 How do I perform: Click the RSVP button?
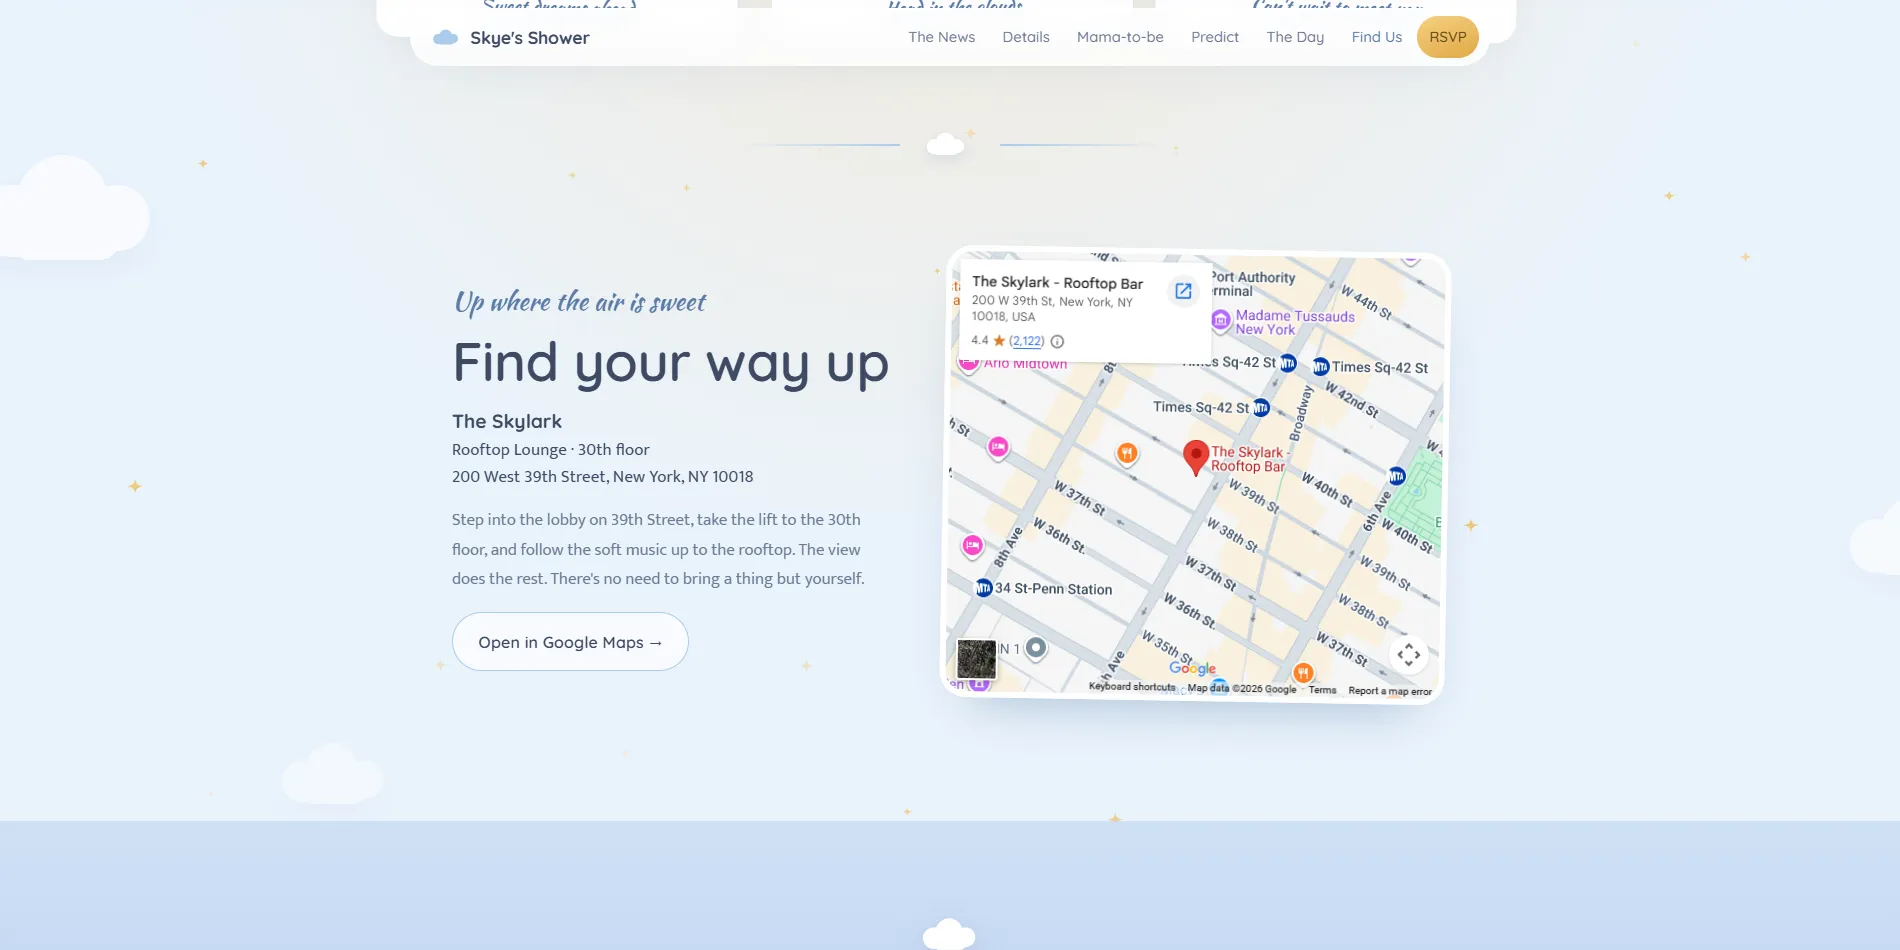click(x=1448, y=37)
